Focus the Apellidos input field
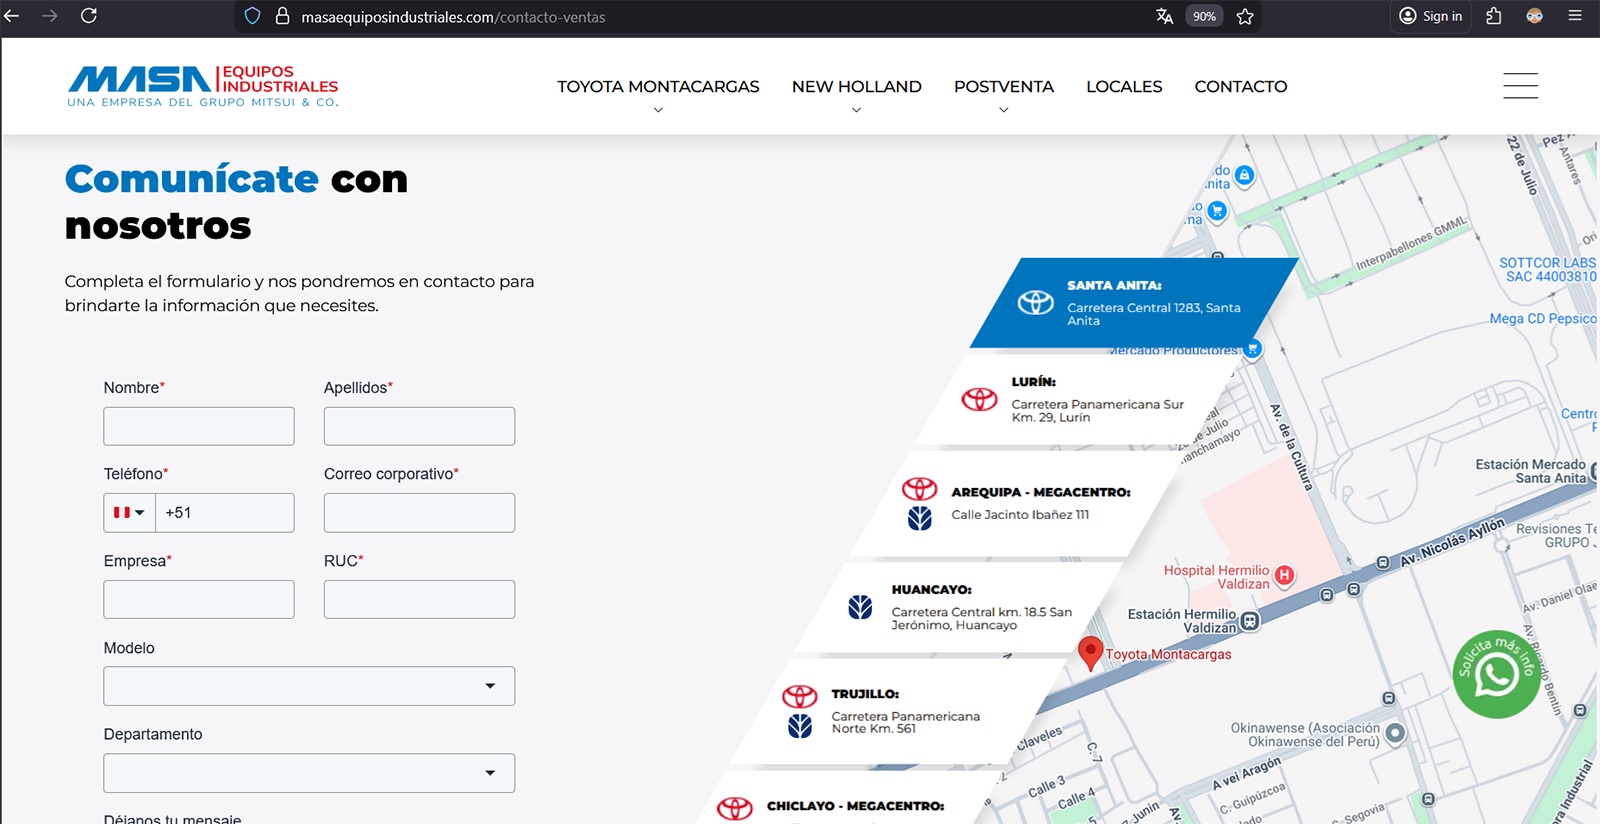Image resolution: width=1600 pixels, height=824 pixels. 419,426
